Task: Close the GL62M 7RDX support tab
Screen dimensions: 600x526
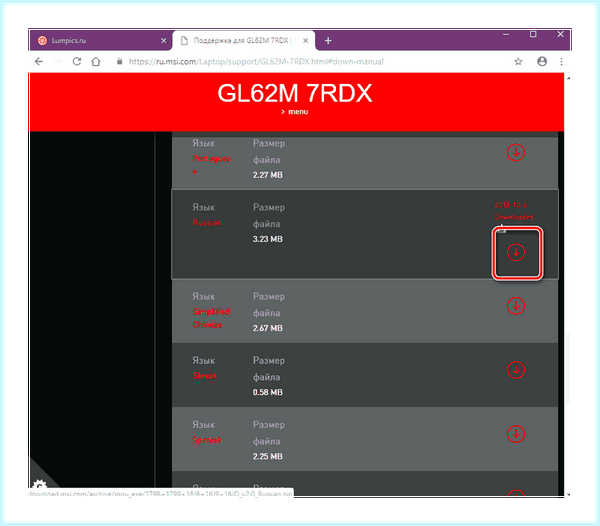Action: pyautogui.click(x=305, y=41)
